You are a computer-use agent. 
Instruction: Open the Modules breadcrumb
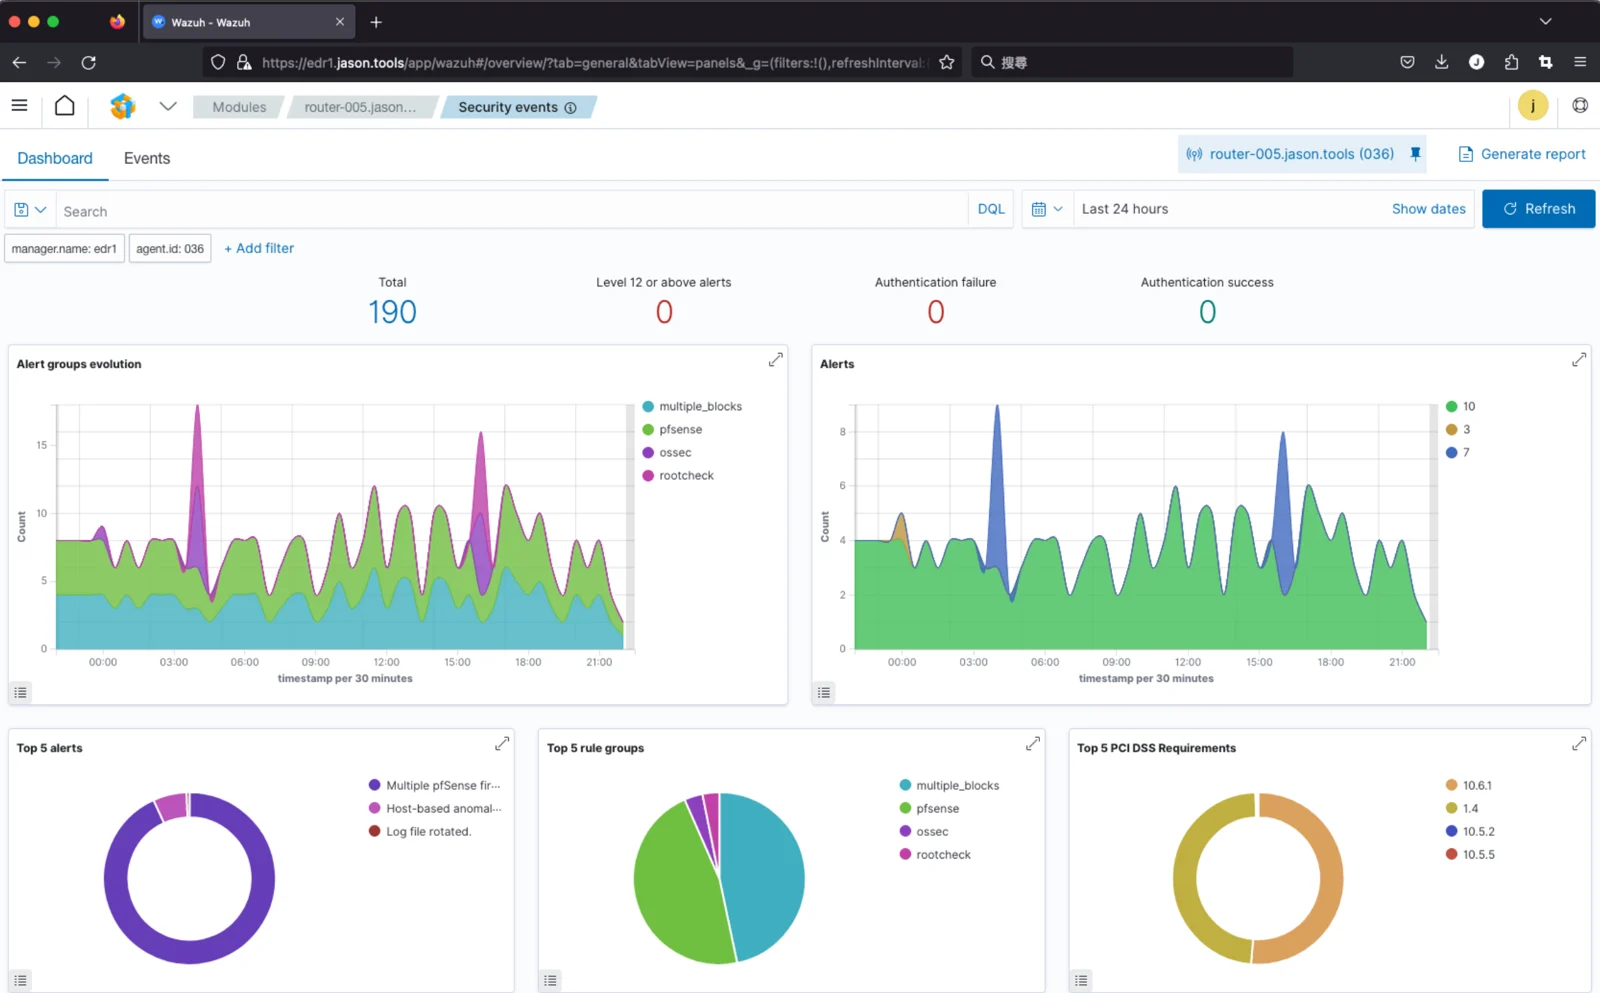point(239,107)
